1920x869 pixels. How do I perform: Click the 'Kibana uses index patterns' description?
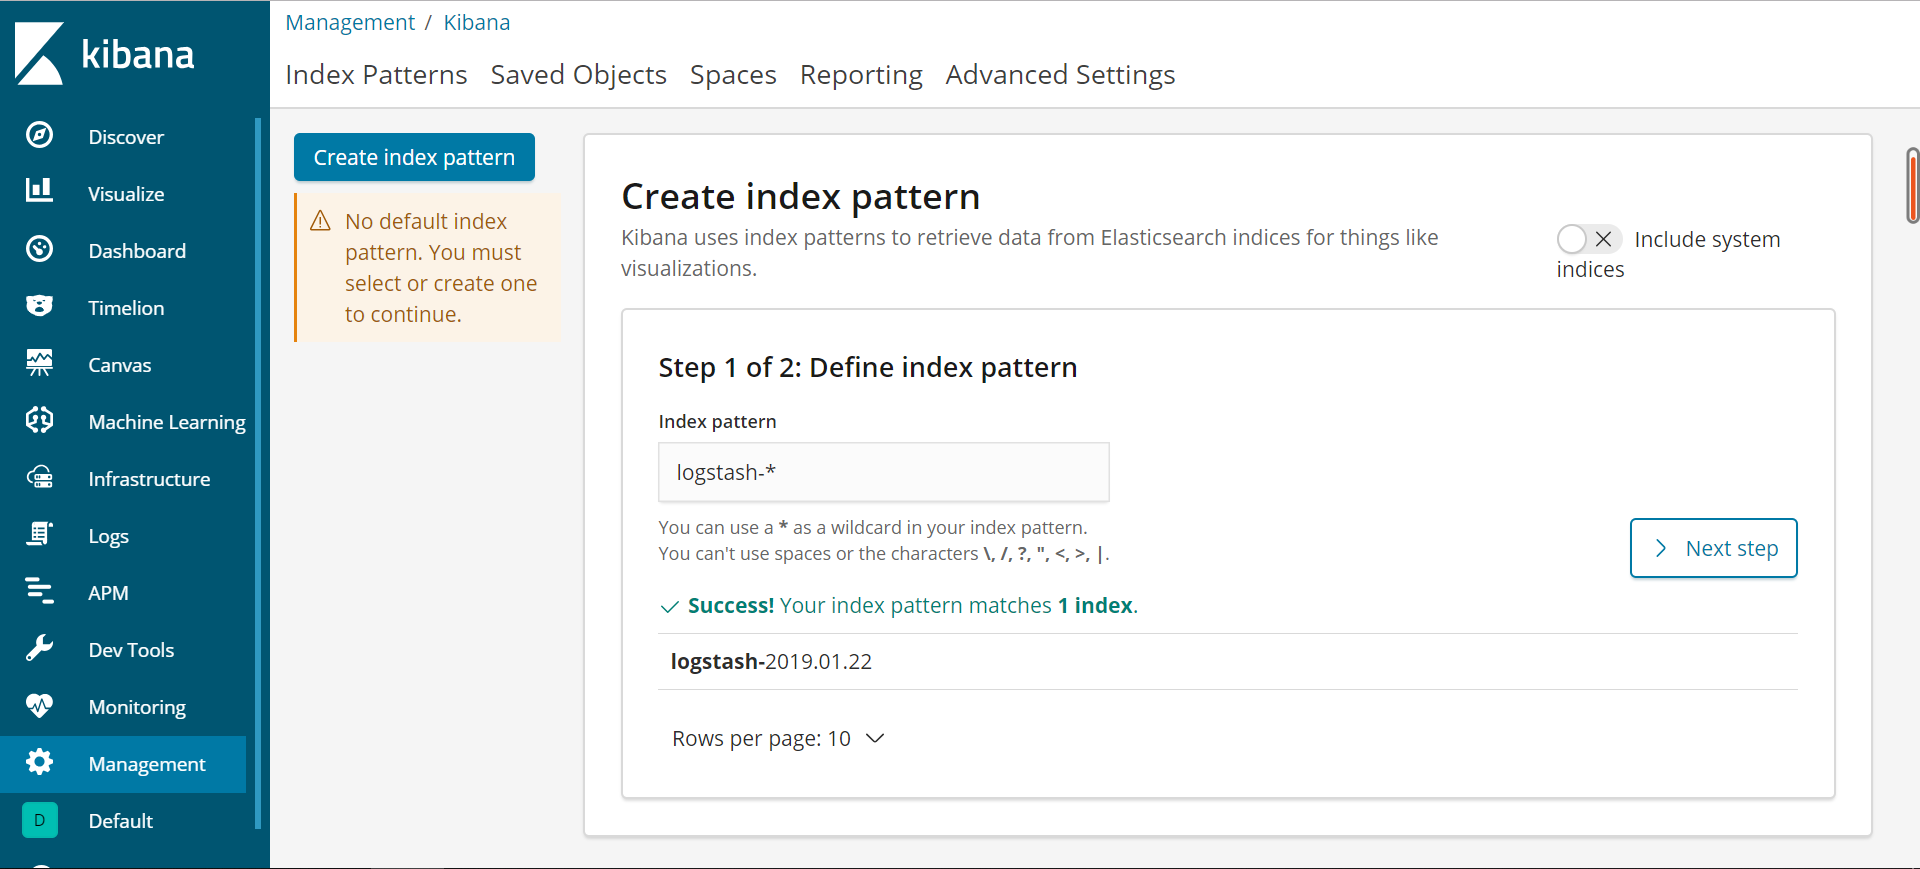pos(1030,253)
